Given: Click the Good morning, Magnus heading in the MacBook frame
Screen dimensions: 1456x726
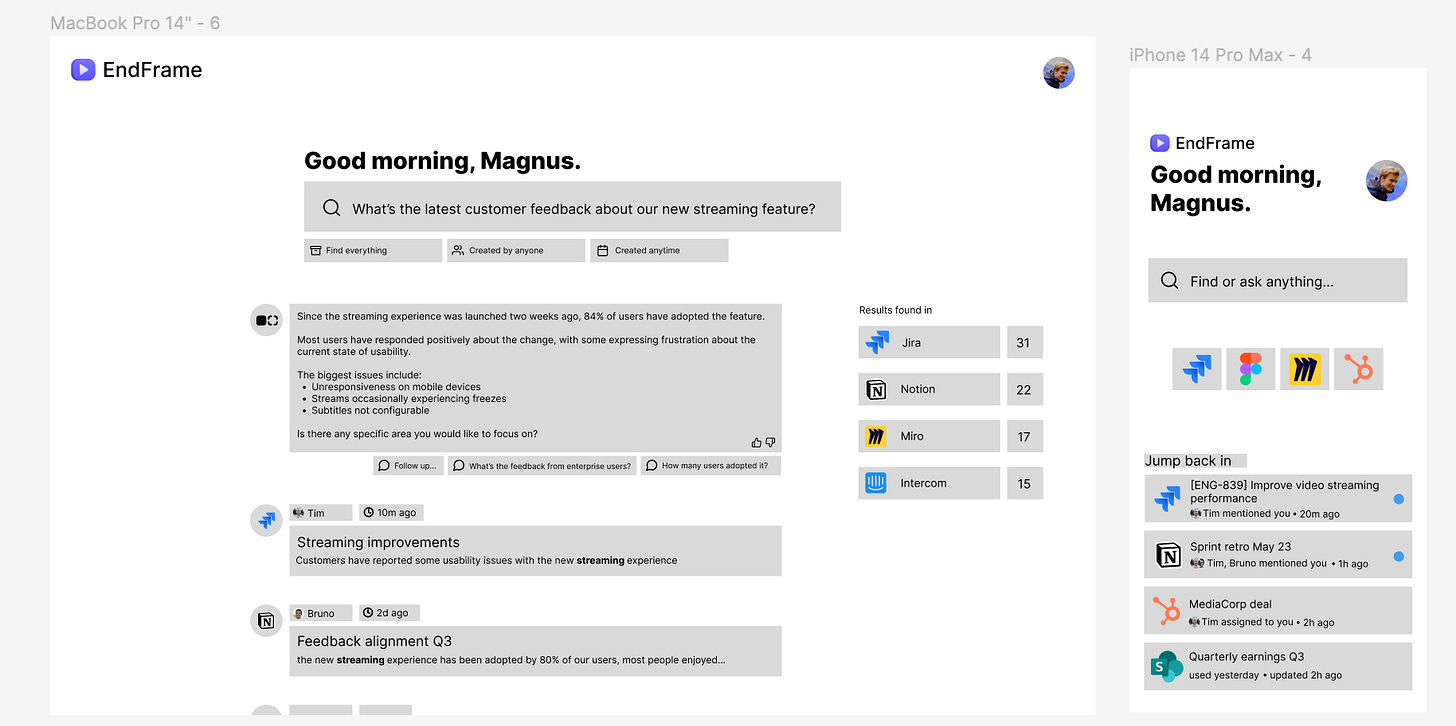Looking at the screenshot, I should [x=442, y=161].
